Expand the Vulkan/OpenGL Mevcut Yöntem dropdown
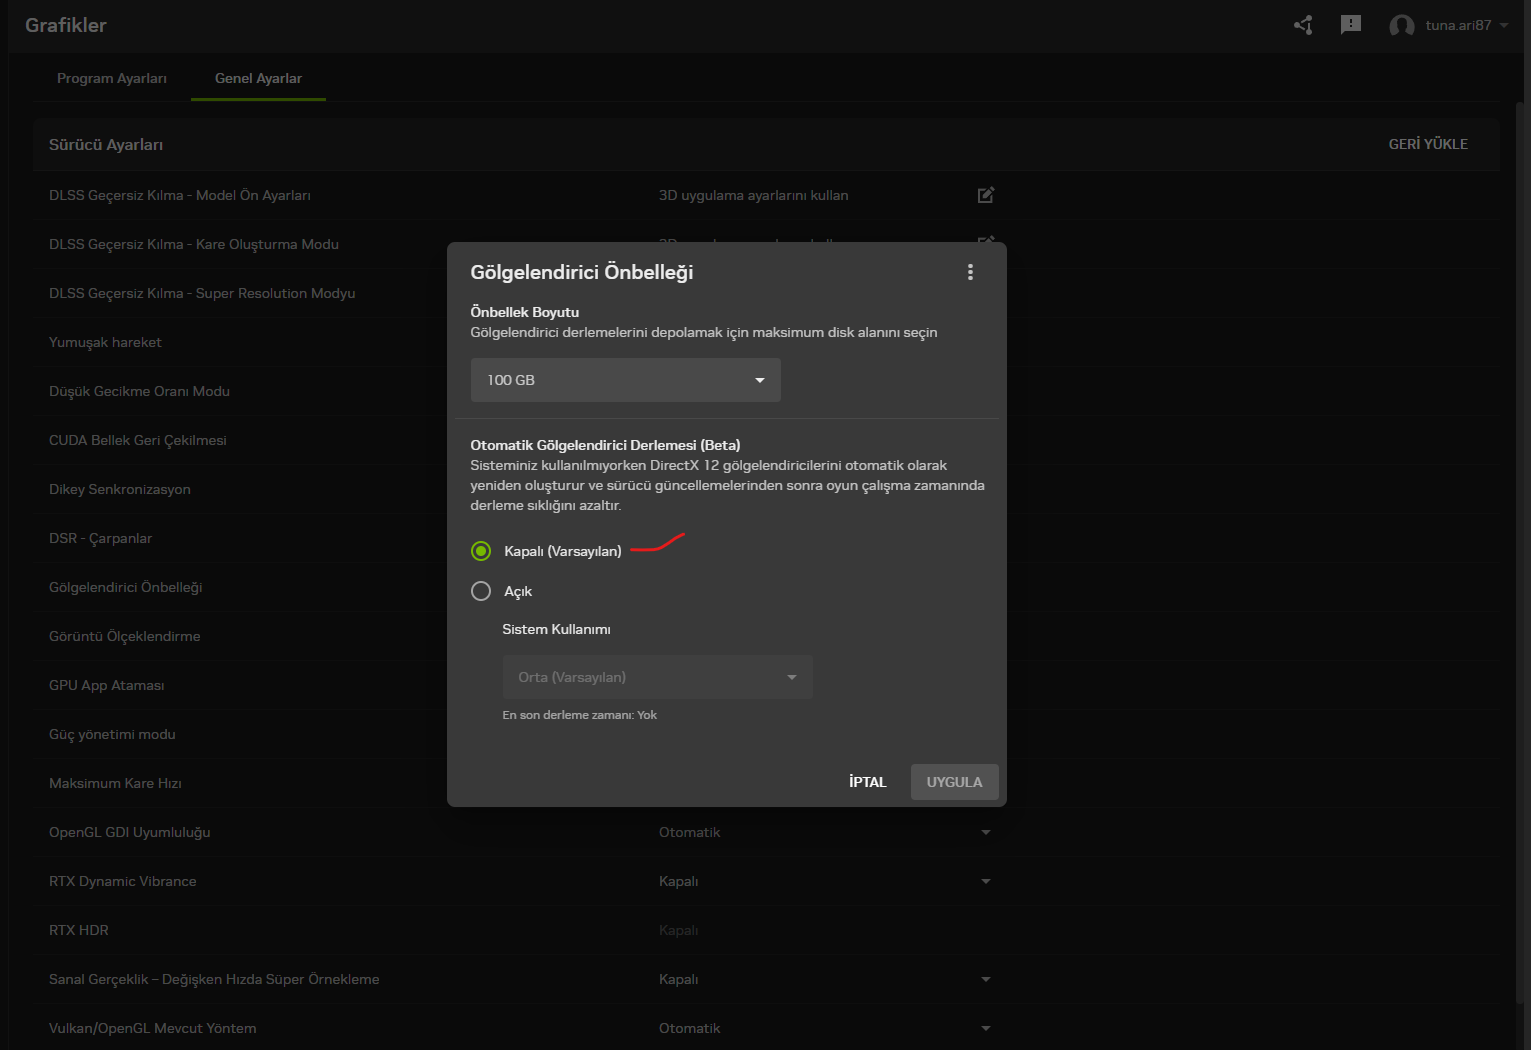This screenshot has height=1050, width=1531. (x=986, y=1028)
